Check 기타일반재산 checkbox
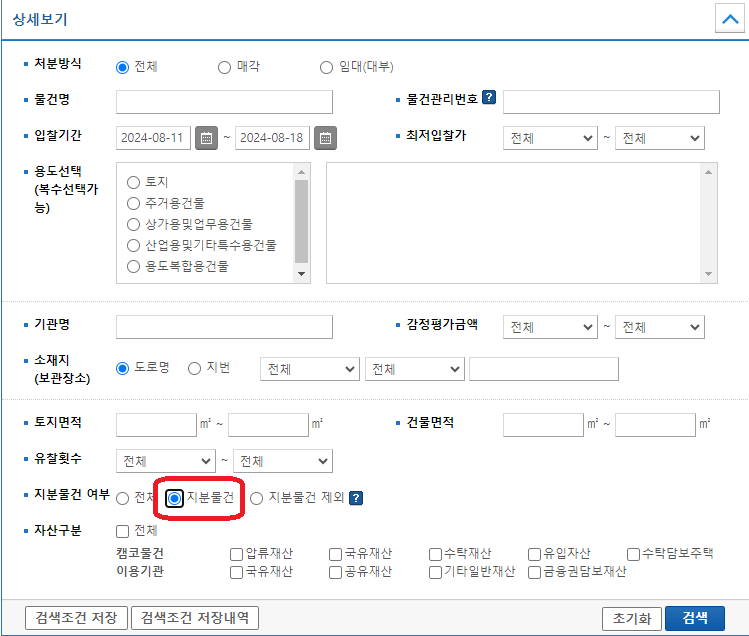 435,572
